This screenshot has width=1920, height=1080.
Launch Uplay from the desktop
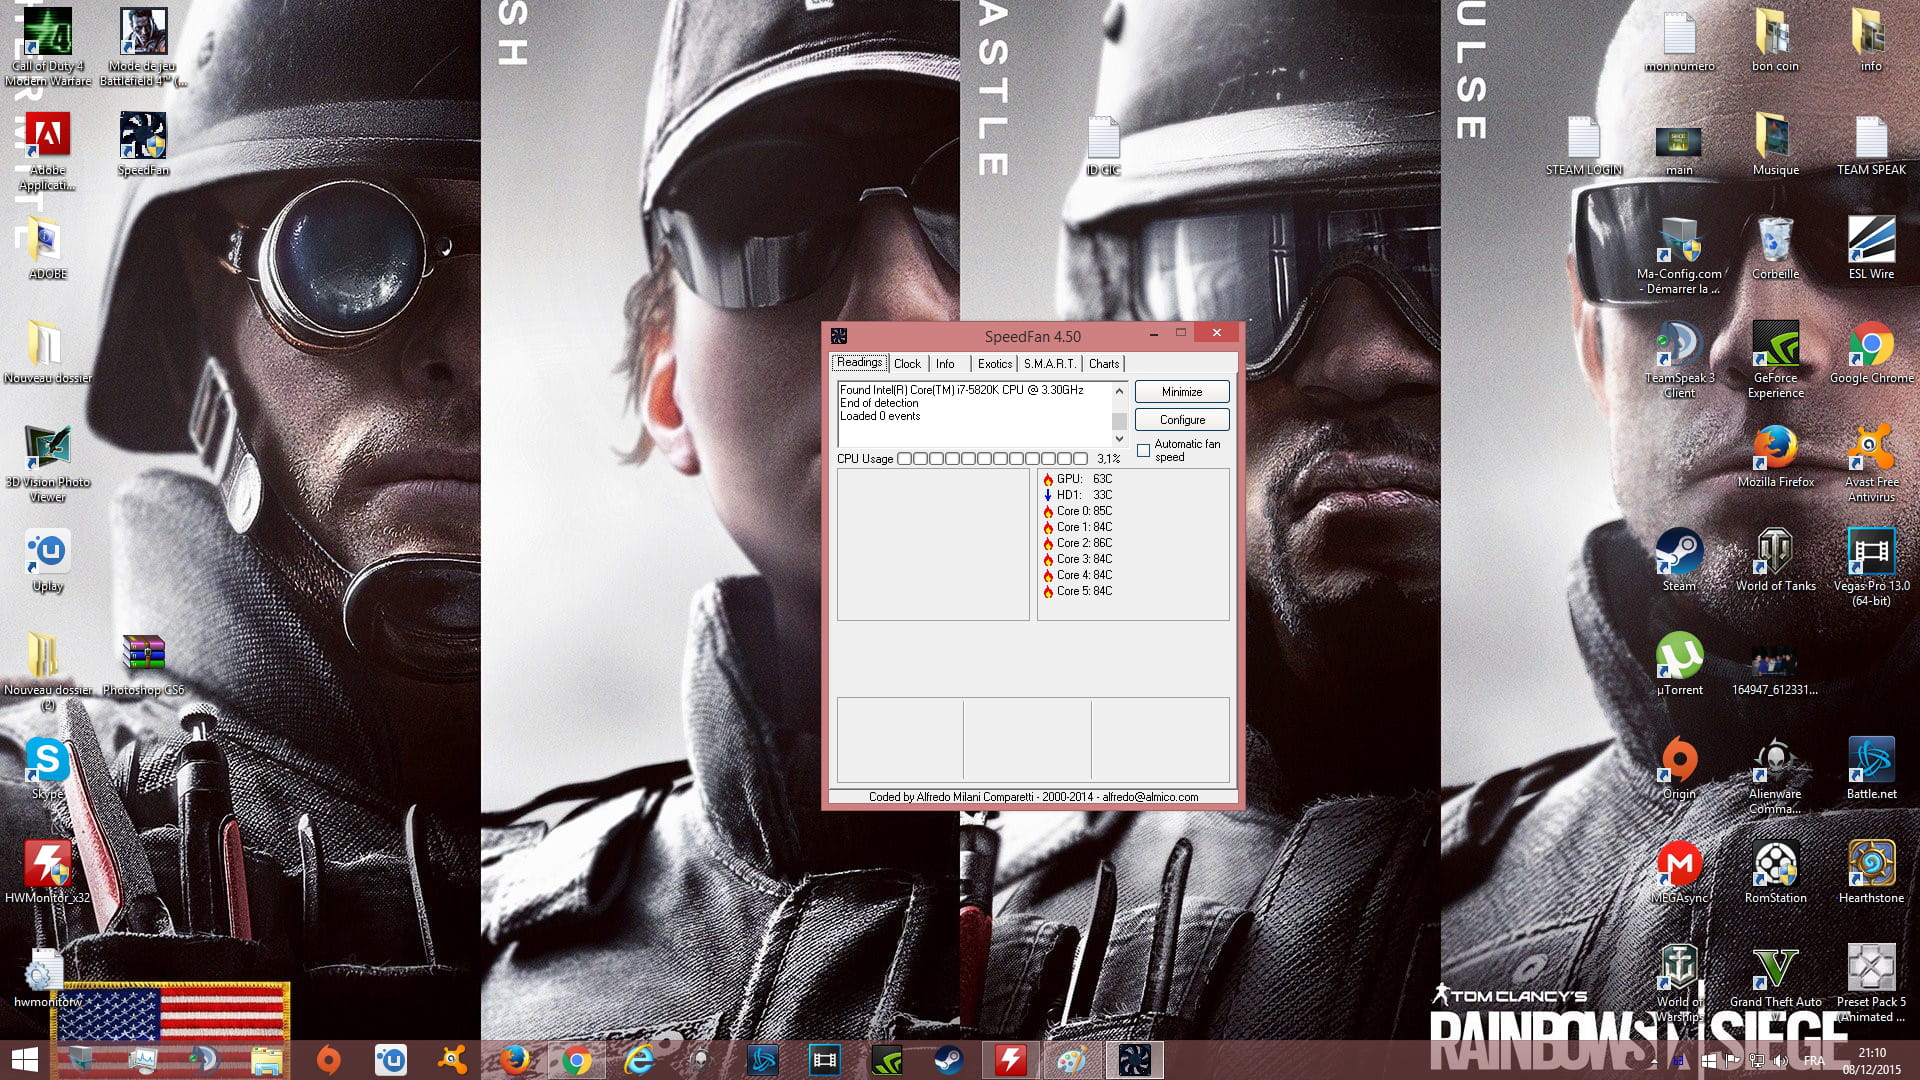point(47,553)
